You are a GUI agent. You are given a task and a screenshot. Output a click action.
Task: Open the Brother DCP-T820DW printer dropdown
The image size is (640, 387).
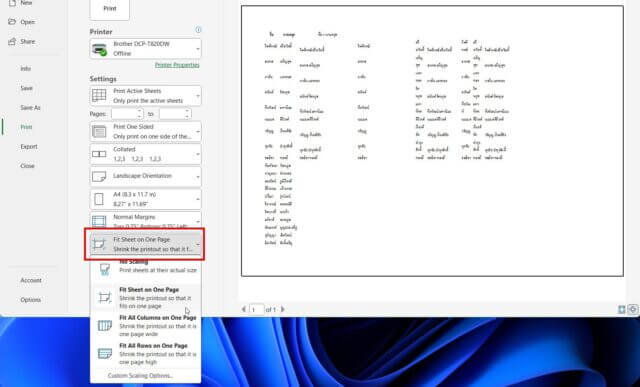(x=145, y=49)
